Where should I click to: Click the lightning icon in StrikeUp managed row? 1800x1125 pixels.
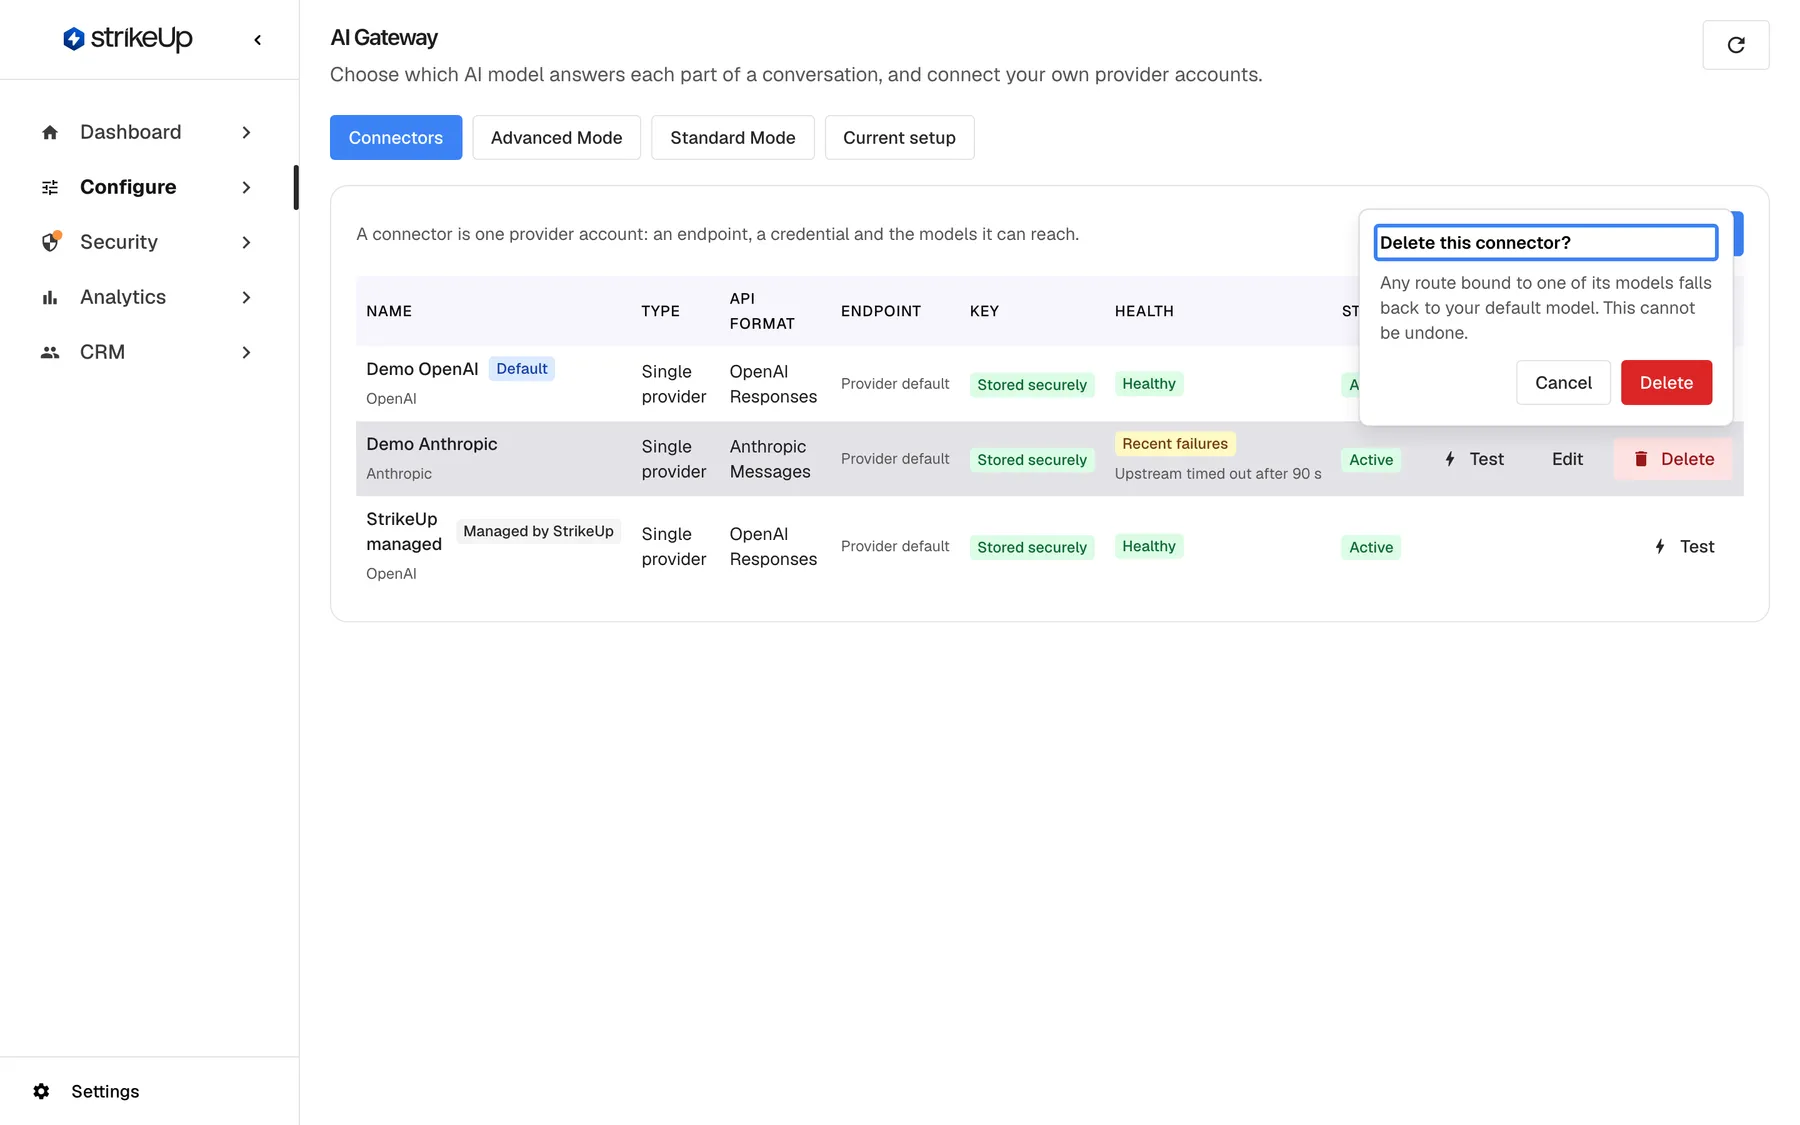point(1660,546)
